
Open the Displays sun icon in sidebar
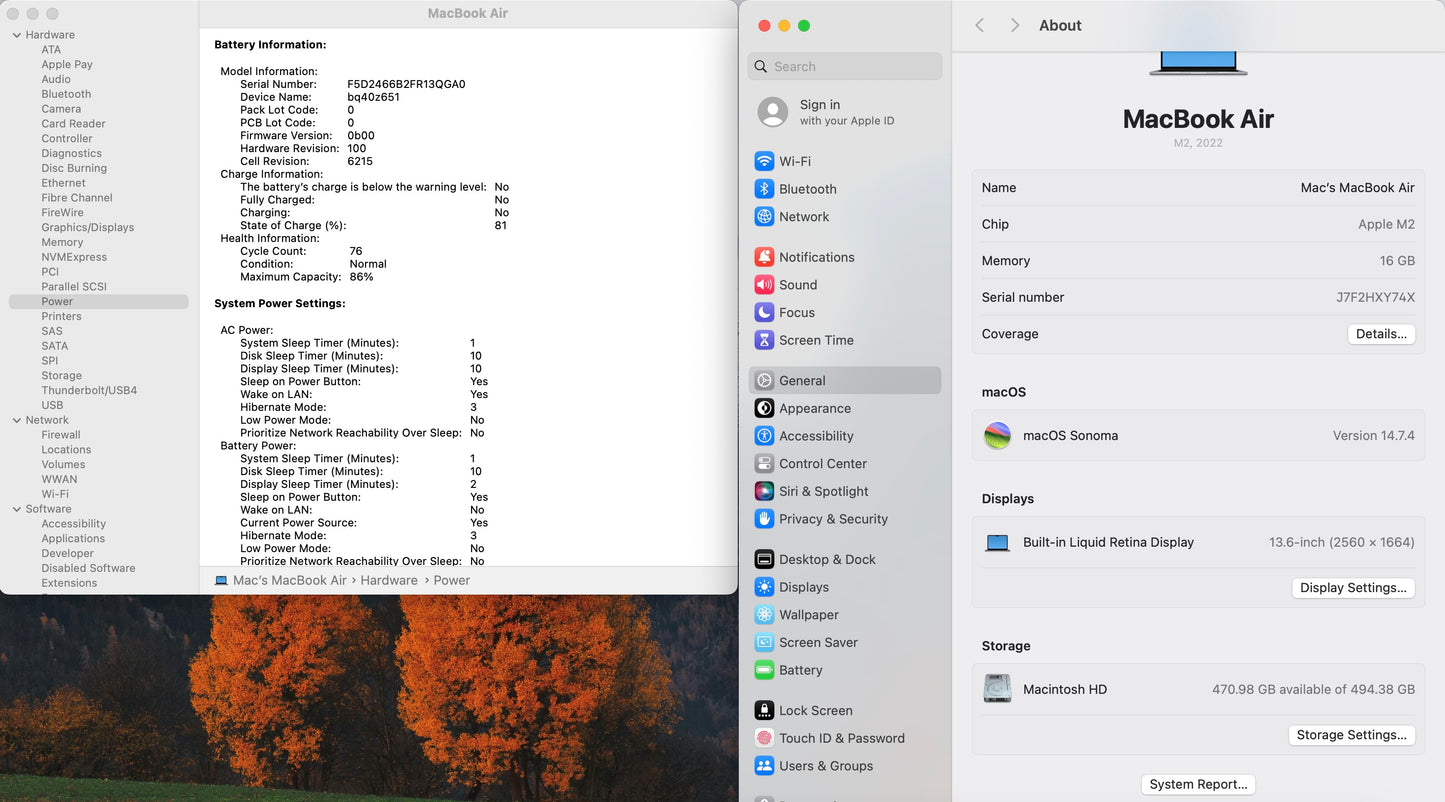[764, 587]
